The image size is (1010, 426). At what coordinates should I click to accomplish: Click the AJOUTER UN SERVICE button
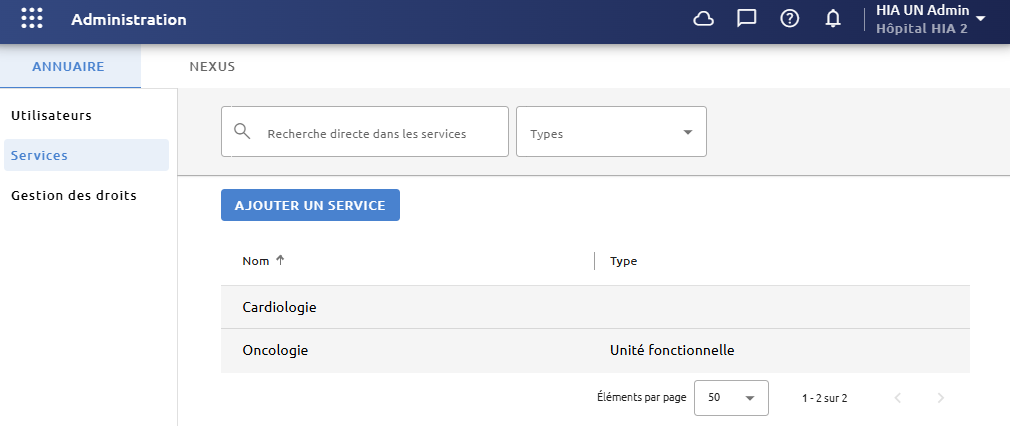(x=310, y=205)
